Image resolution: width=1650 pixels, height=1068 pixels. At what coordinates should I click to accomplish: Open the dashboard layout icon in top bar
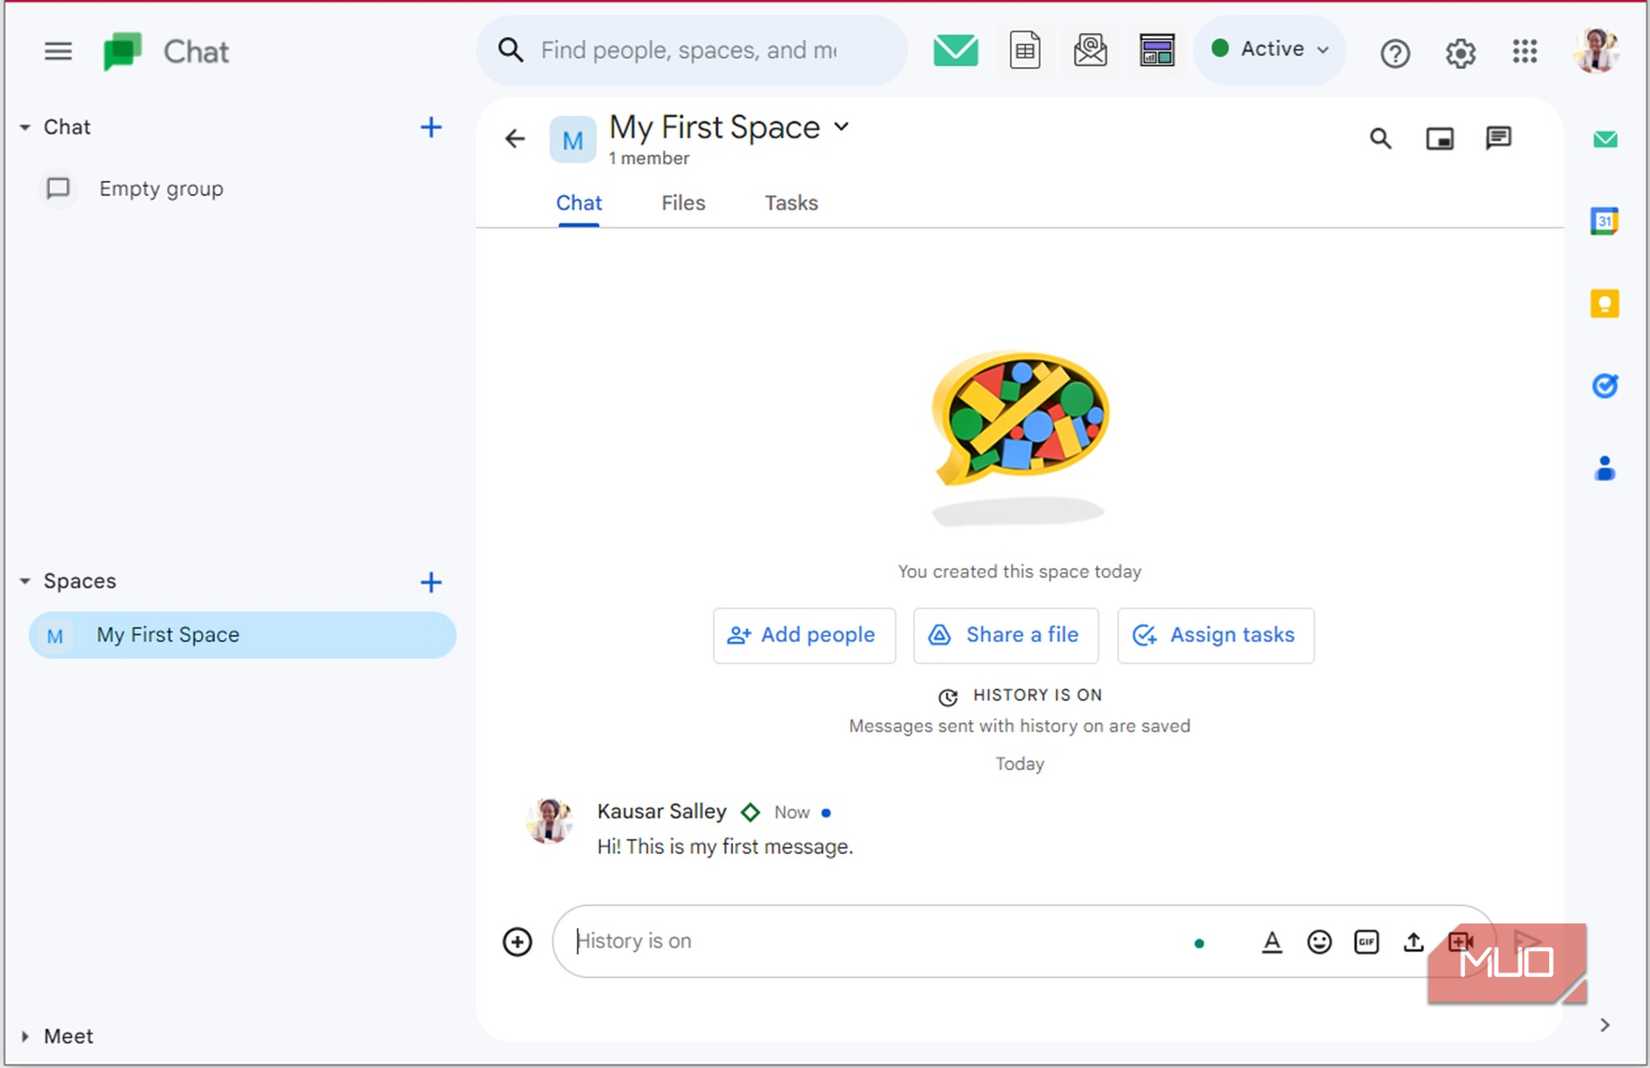click(1157, 50)
